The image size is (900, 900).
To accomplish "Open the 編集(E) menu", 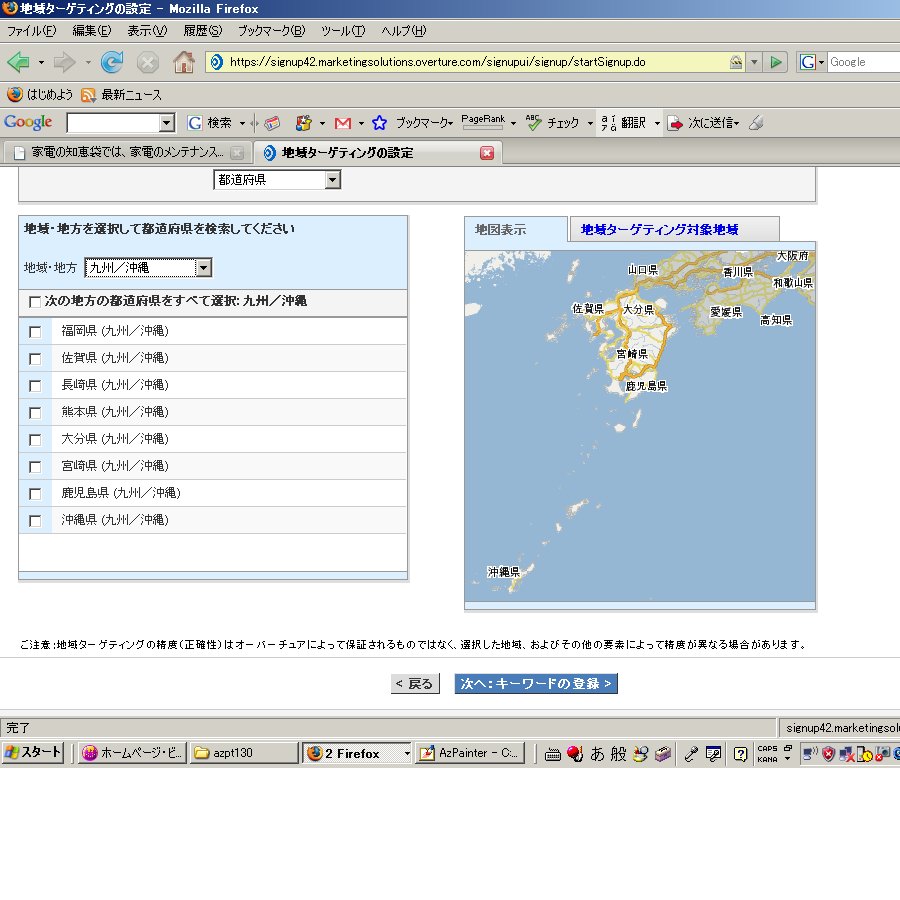I will [x=91, y=31].
